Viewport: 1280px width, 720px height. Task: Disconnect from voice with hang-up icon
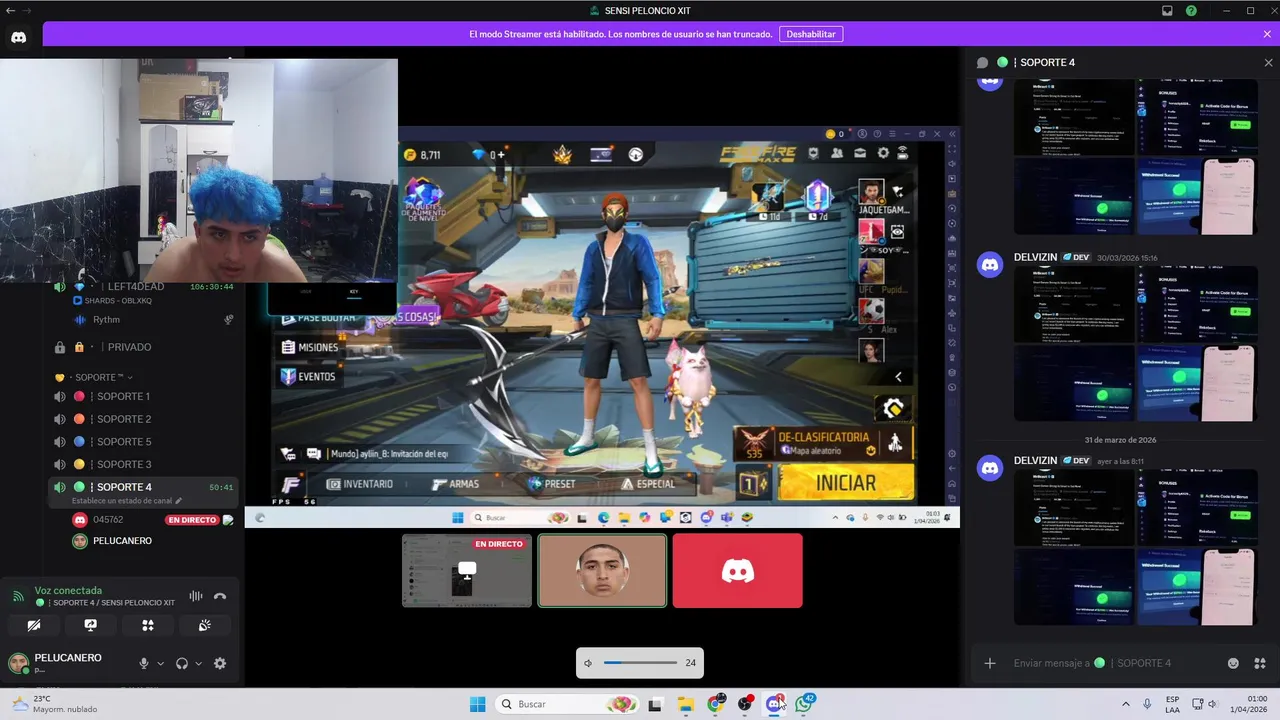click(220, 596)
